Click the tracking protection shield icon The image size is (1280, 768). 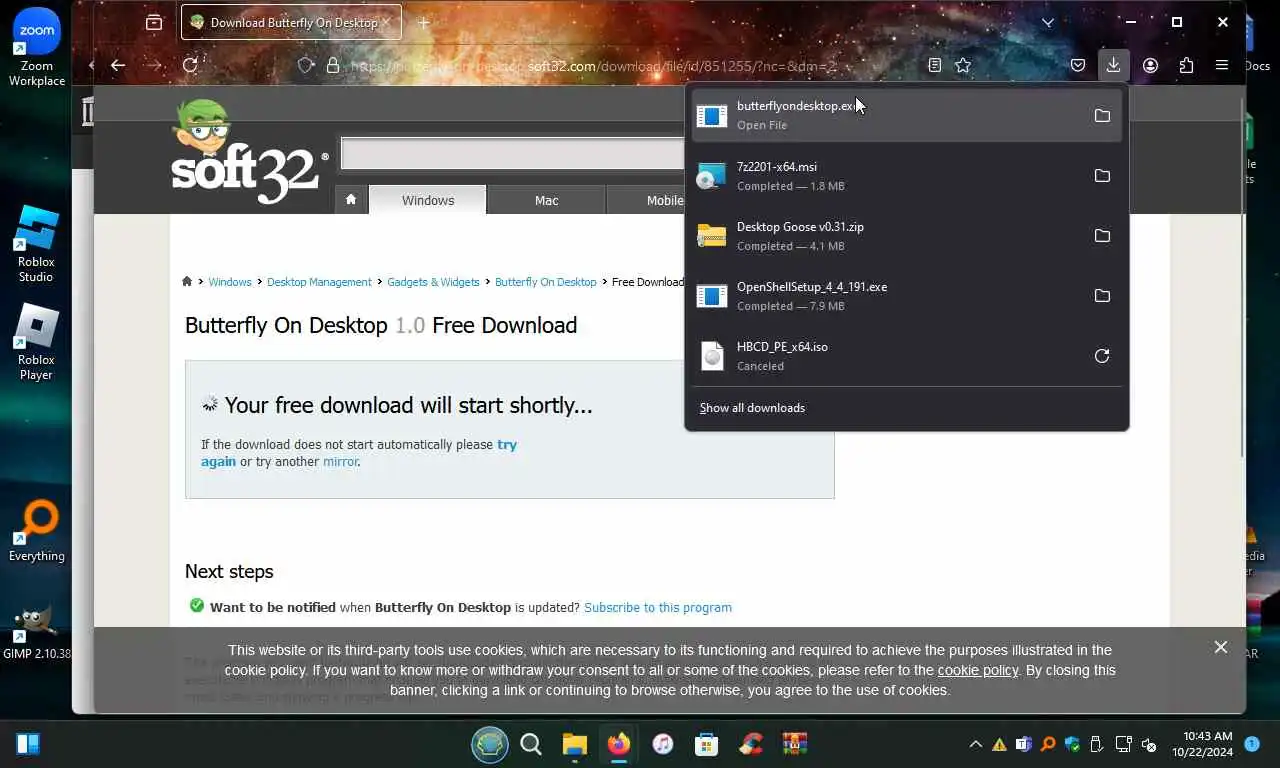coord(306,65)
